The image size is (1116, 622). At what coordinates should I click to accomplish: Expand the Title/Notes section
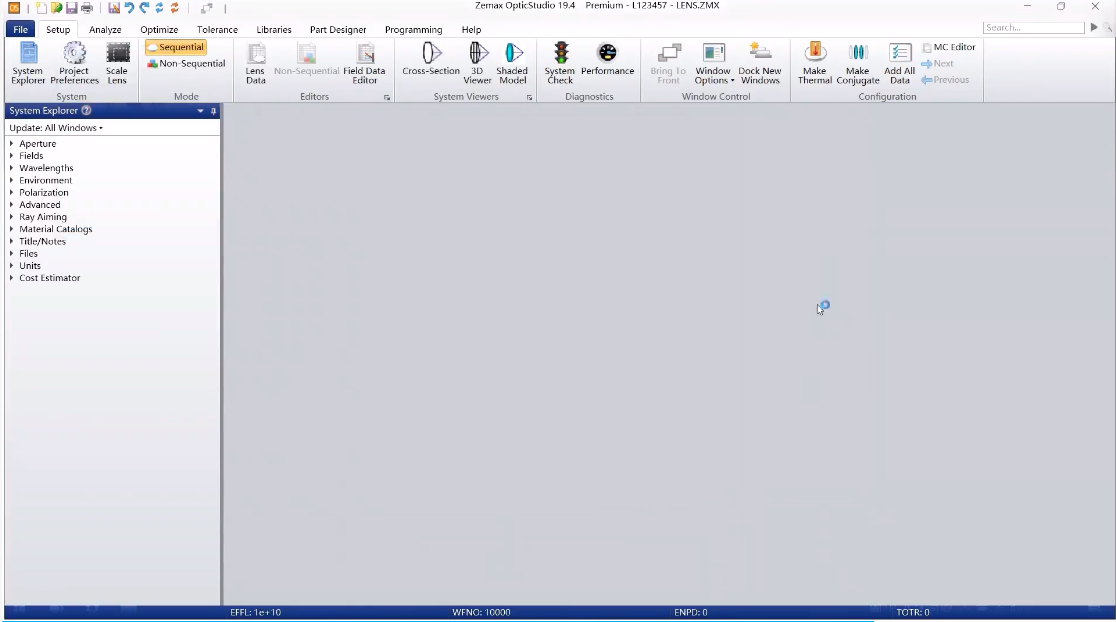coord(11,241)
